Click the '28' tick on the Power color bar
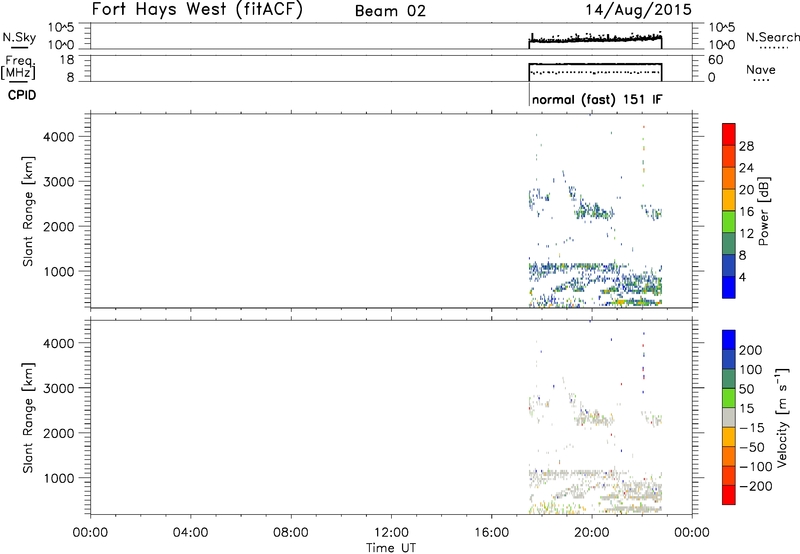Image resolution: width=800 pixels, height=554 pixels. pos(746,146)
